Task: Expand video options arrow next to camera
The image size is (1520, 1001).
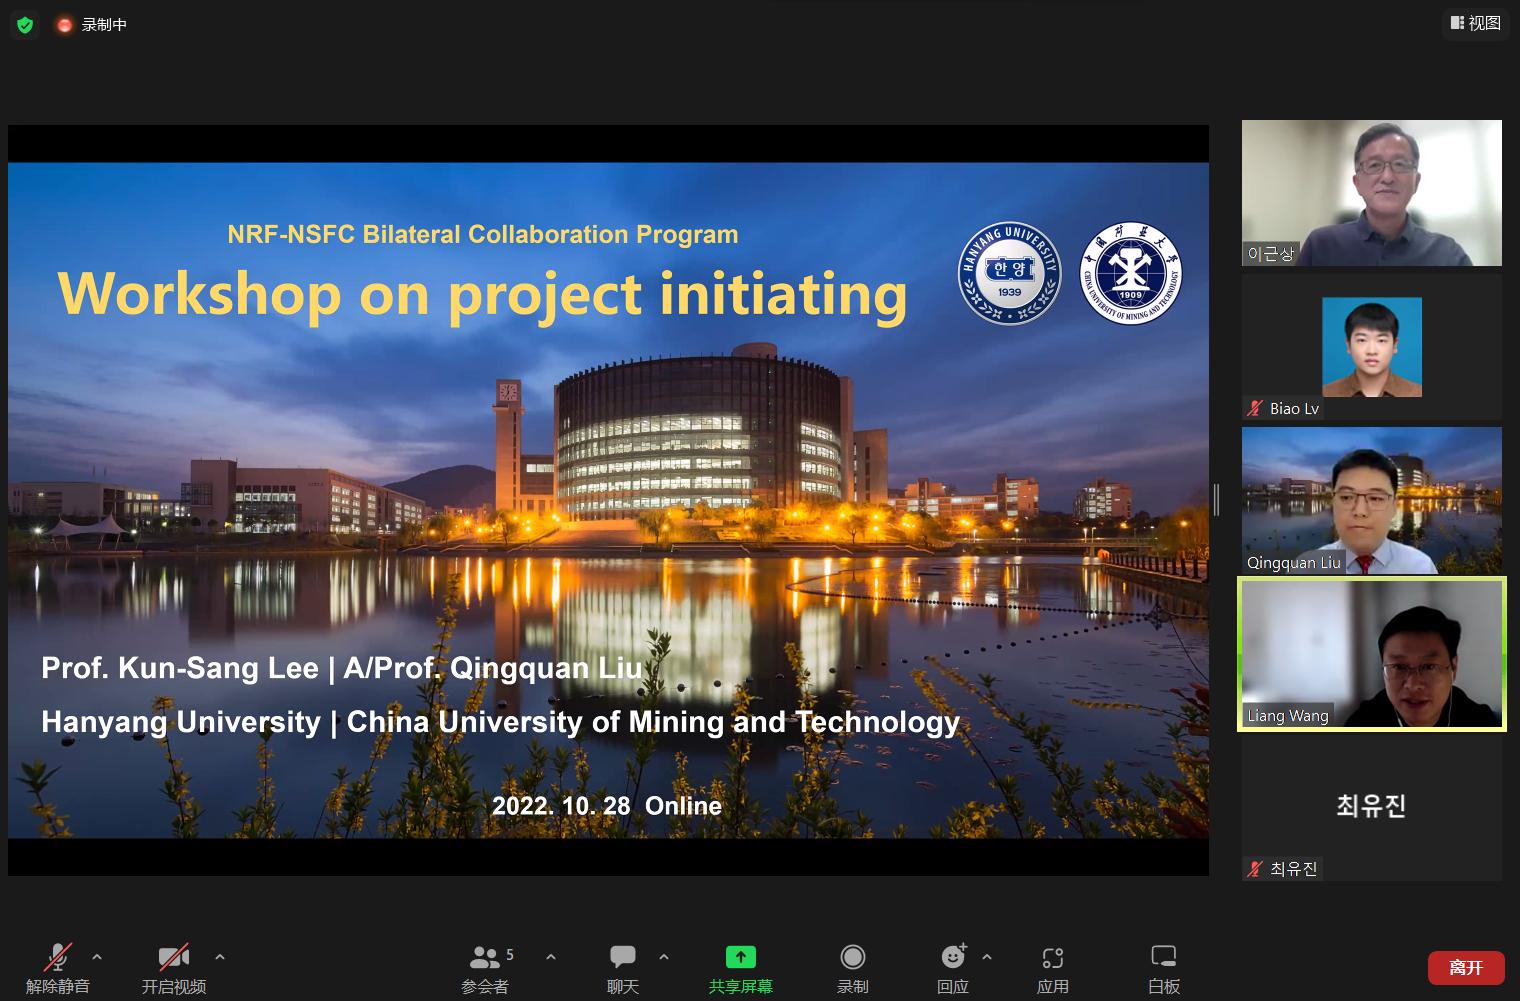Action: [220, 957]
